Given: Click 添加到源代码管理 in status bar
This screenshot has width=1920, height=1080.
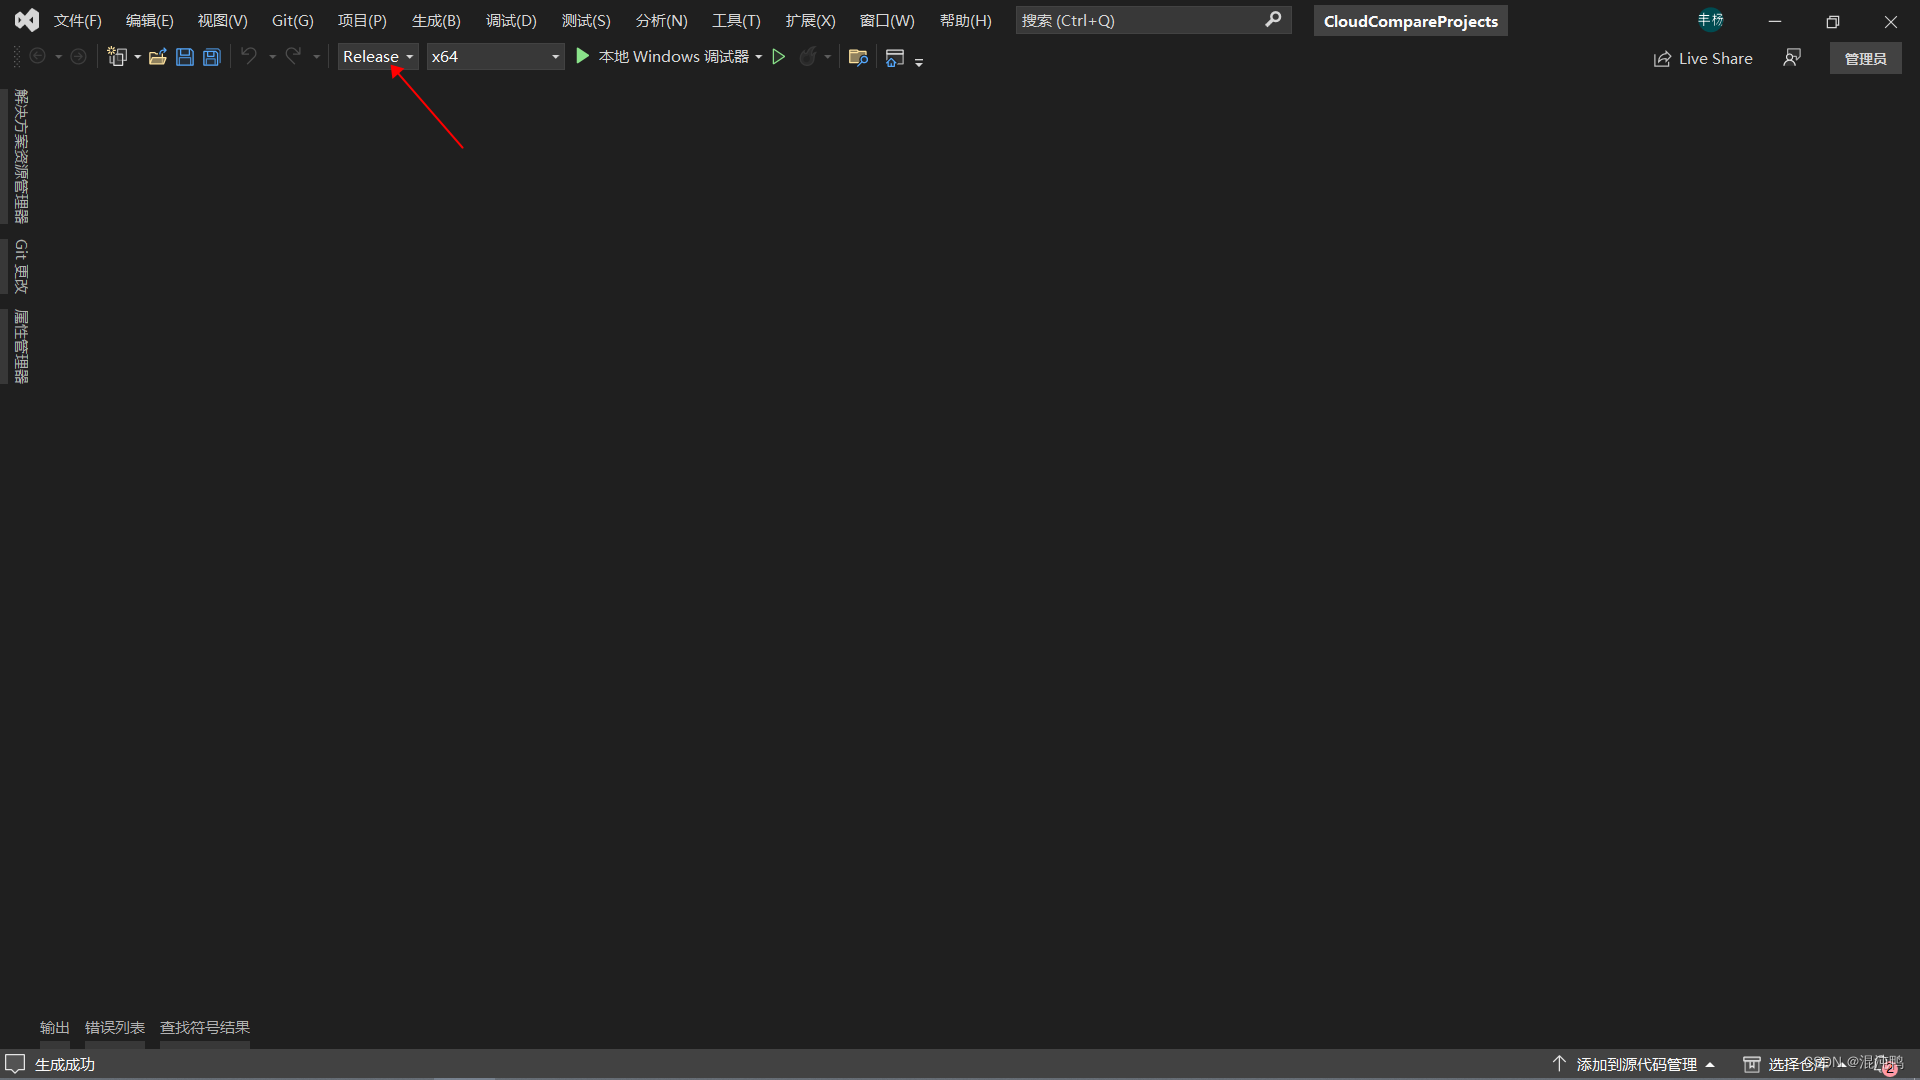Looking at the screenshot, I should click(1636, 1064).
